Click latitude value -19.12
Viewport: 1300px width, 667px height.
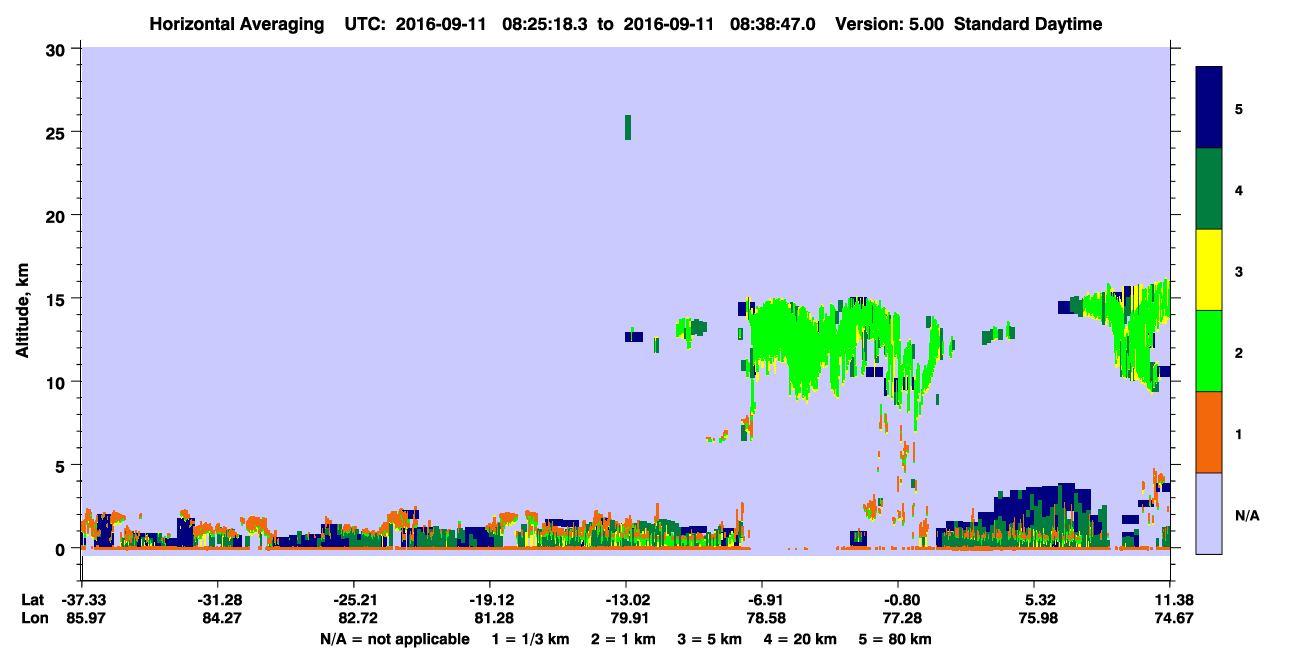(x=489, y=600)
